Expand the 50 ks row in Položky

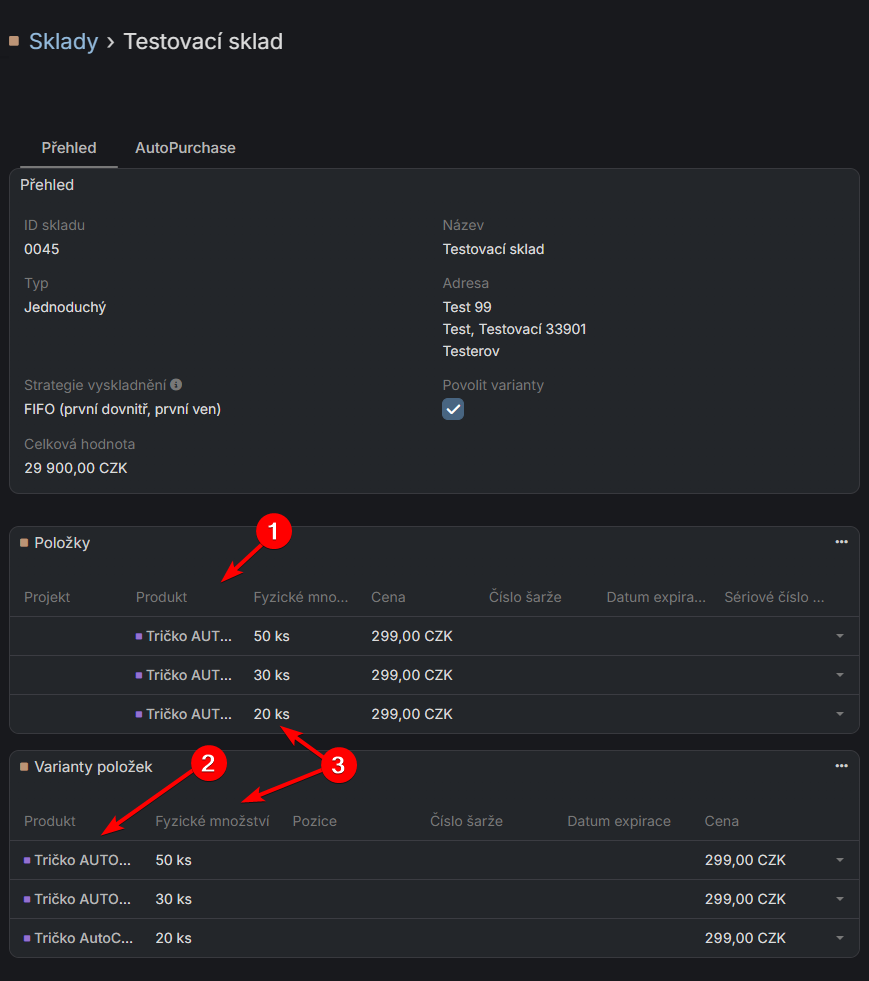(839, 636)
